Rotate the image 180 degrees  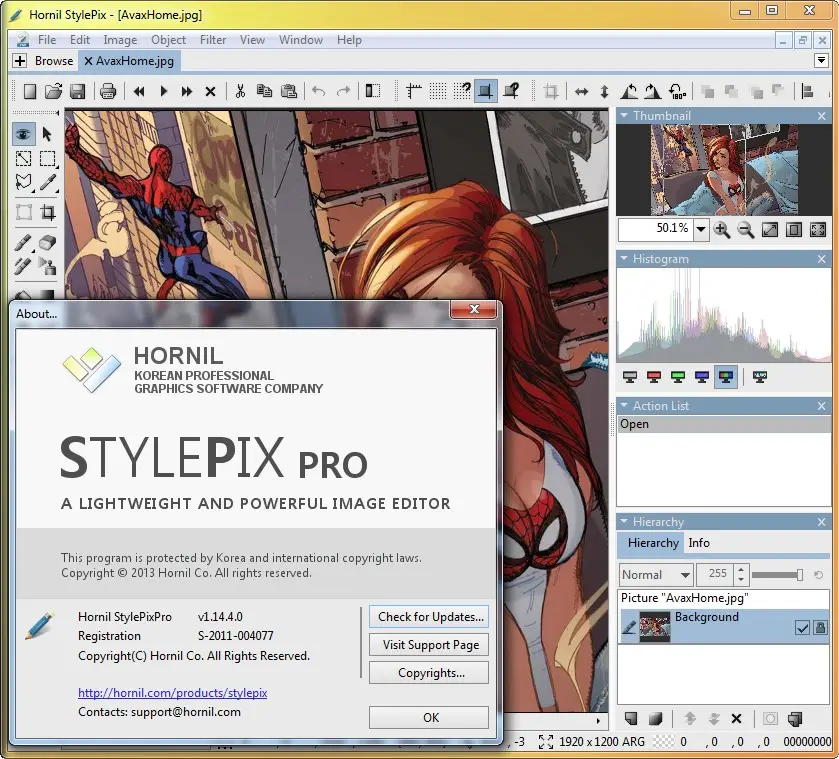677,92
